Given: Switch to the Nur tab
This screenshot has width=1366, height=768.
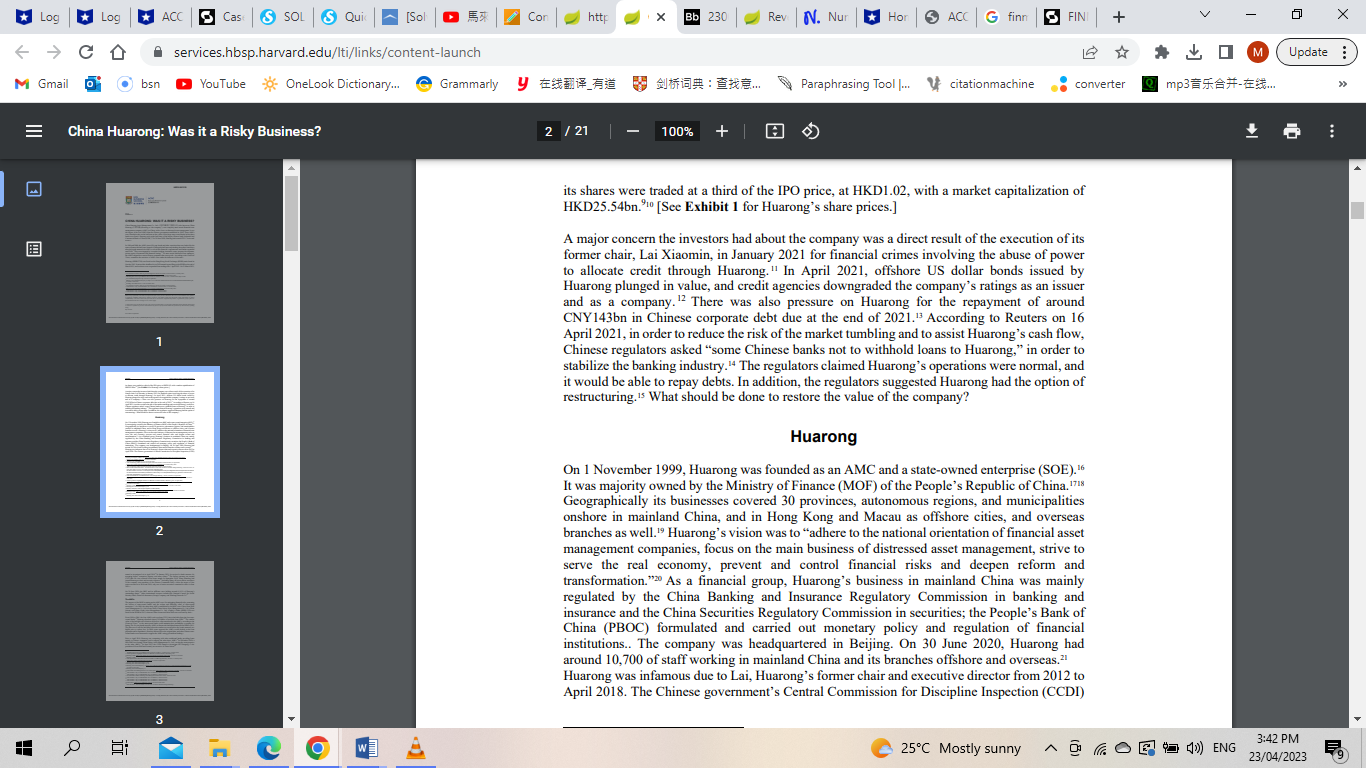Looking at the screenshot, I should pos(826,17).
